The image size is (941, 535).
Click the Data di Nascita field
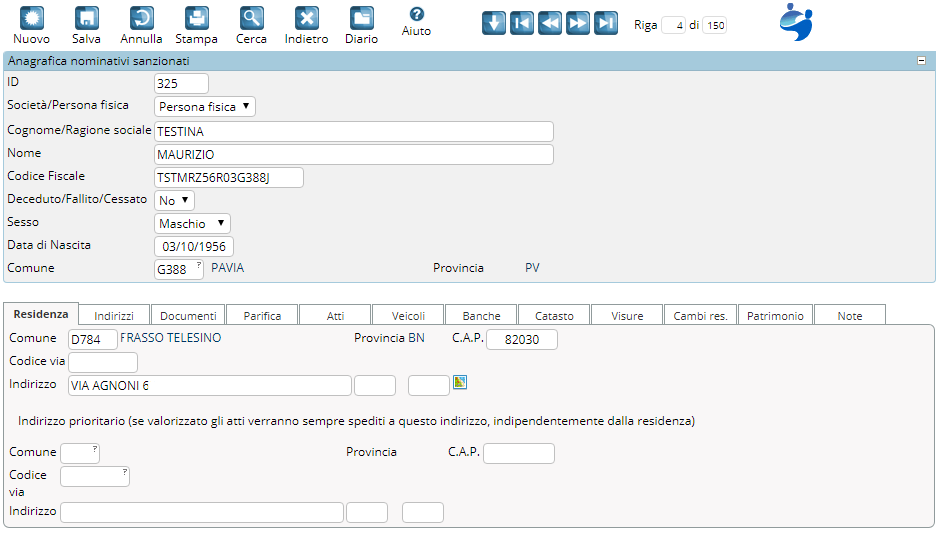point(194,247)
